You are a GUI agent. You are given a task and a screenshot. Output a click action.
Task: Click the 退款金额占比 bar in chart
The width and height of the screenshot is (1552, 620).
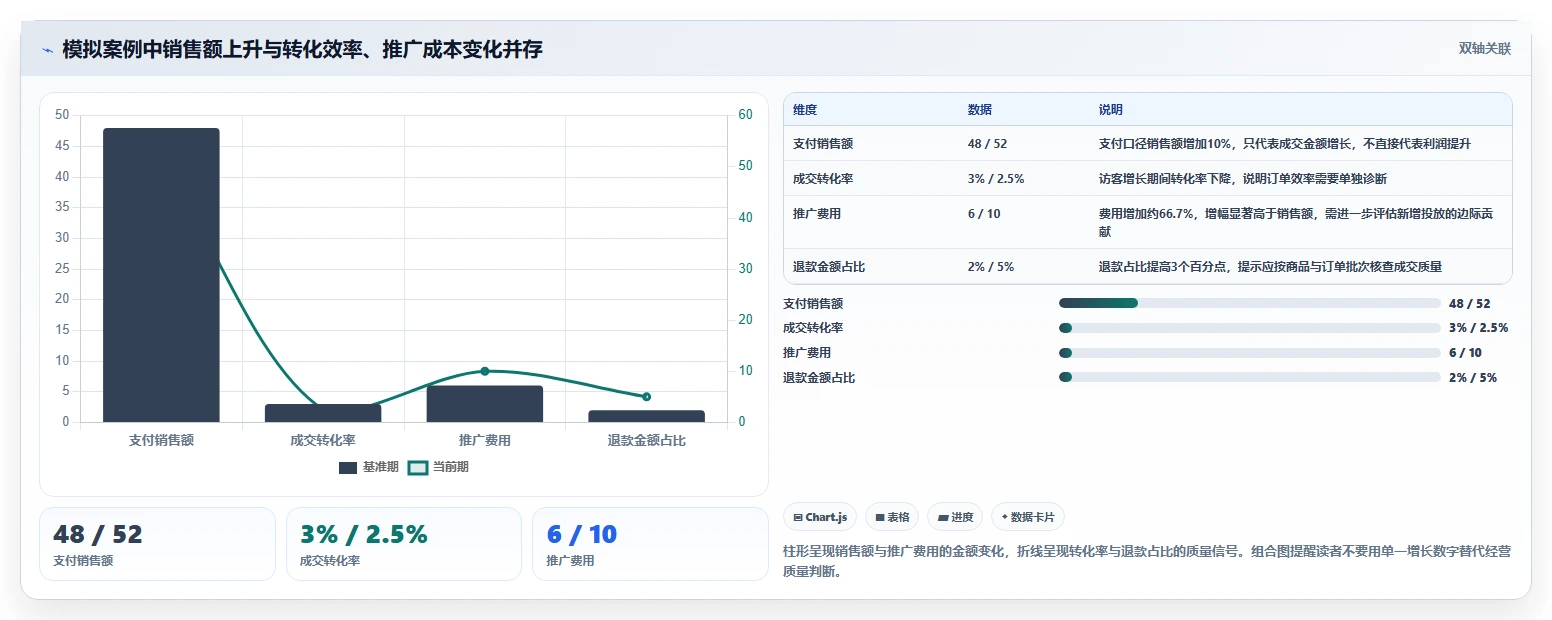pos(646,416)
